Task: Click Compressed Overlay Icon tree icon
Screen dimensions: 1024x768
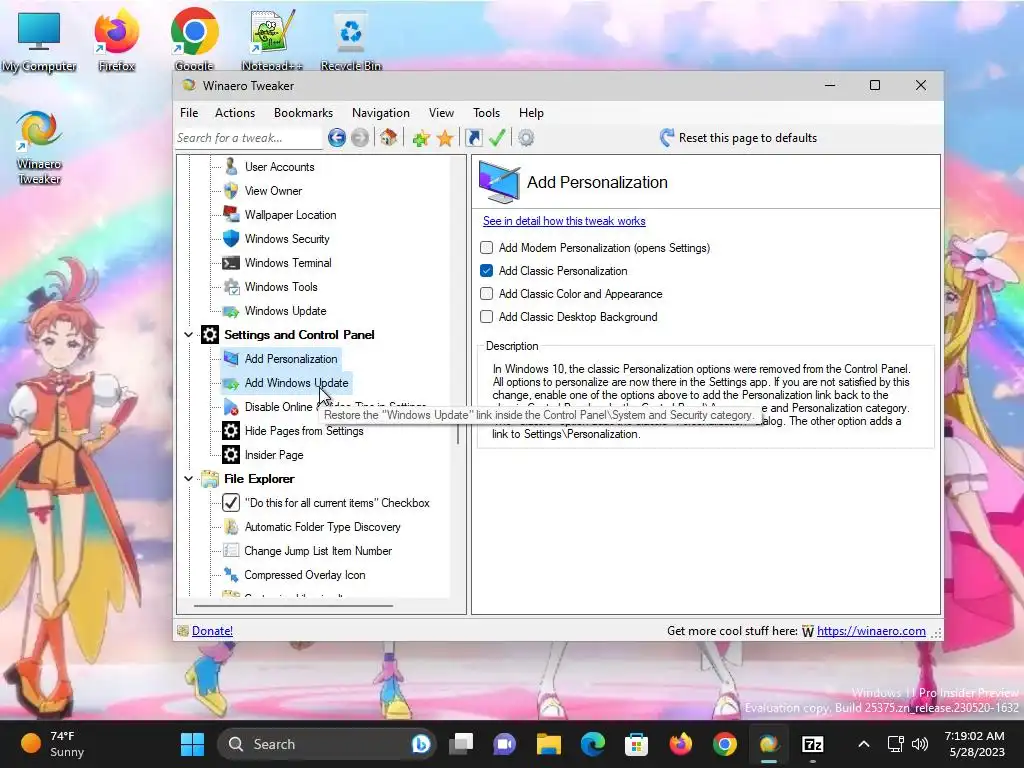Action: click(231, 575)
